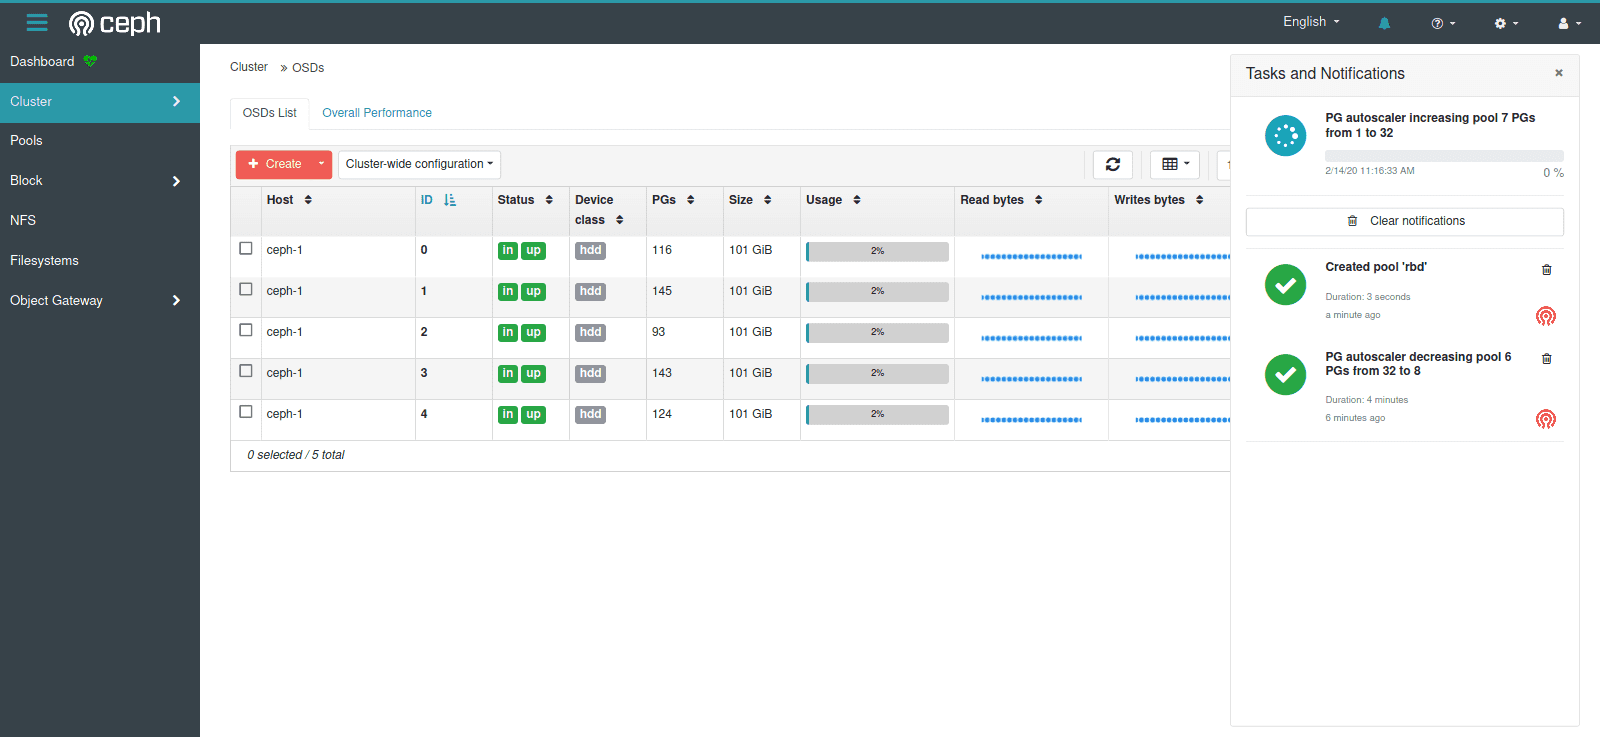Open the user profile icon menu
1600x737 pixels.
[1568, 23]
